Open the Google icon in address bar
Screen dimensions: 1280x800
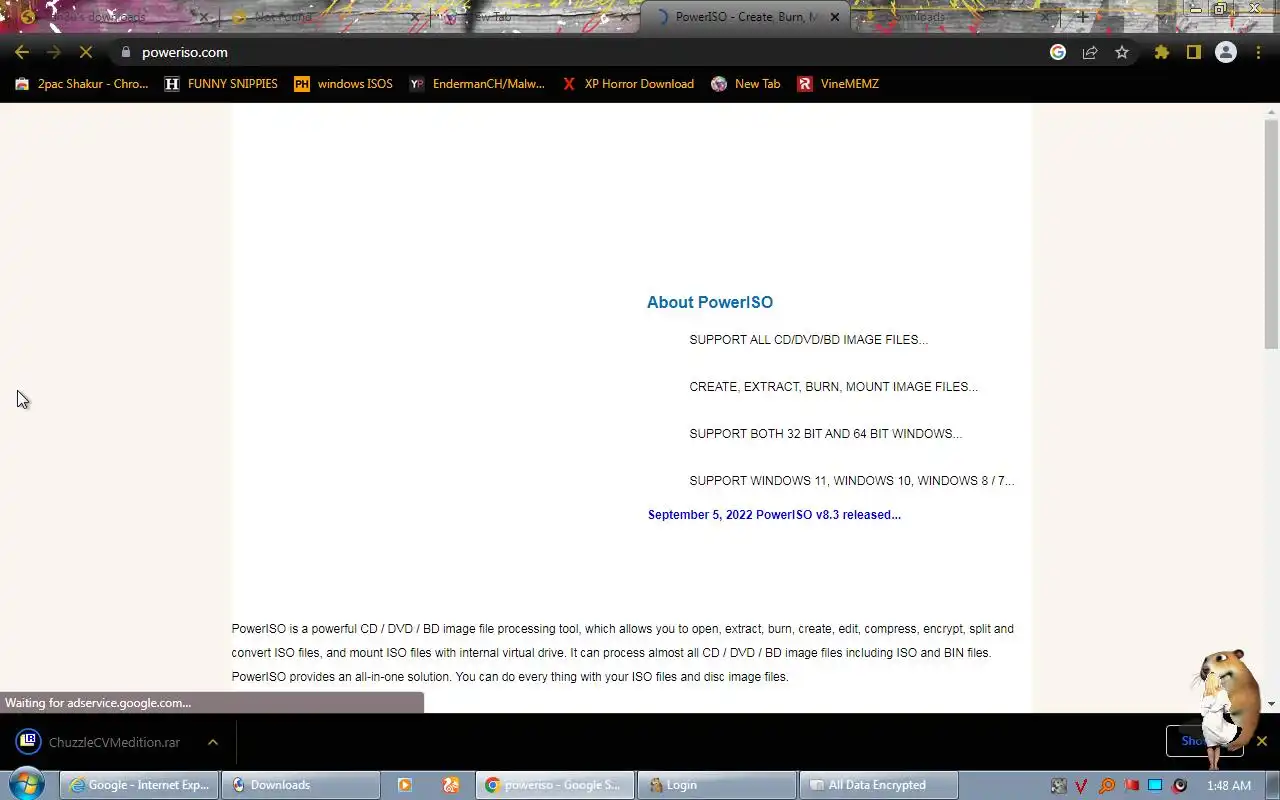(x=1058, y=52)
